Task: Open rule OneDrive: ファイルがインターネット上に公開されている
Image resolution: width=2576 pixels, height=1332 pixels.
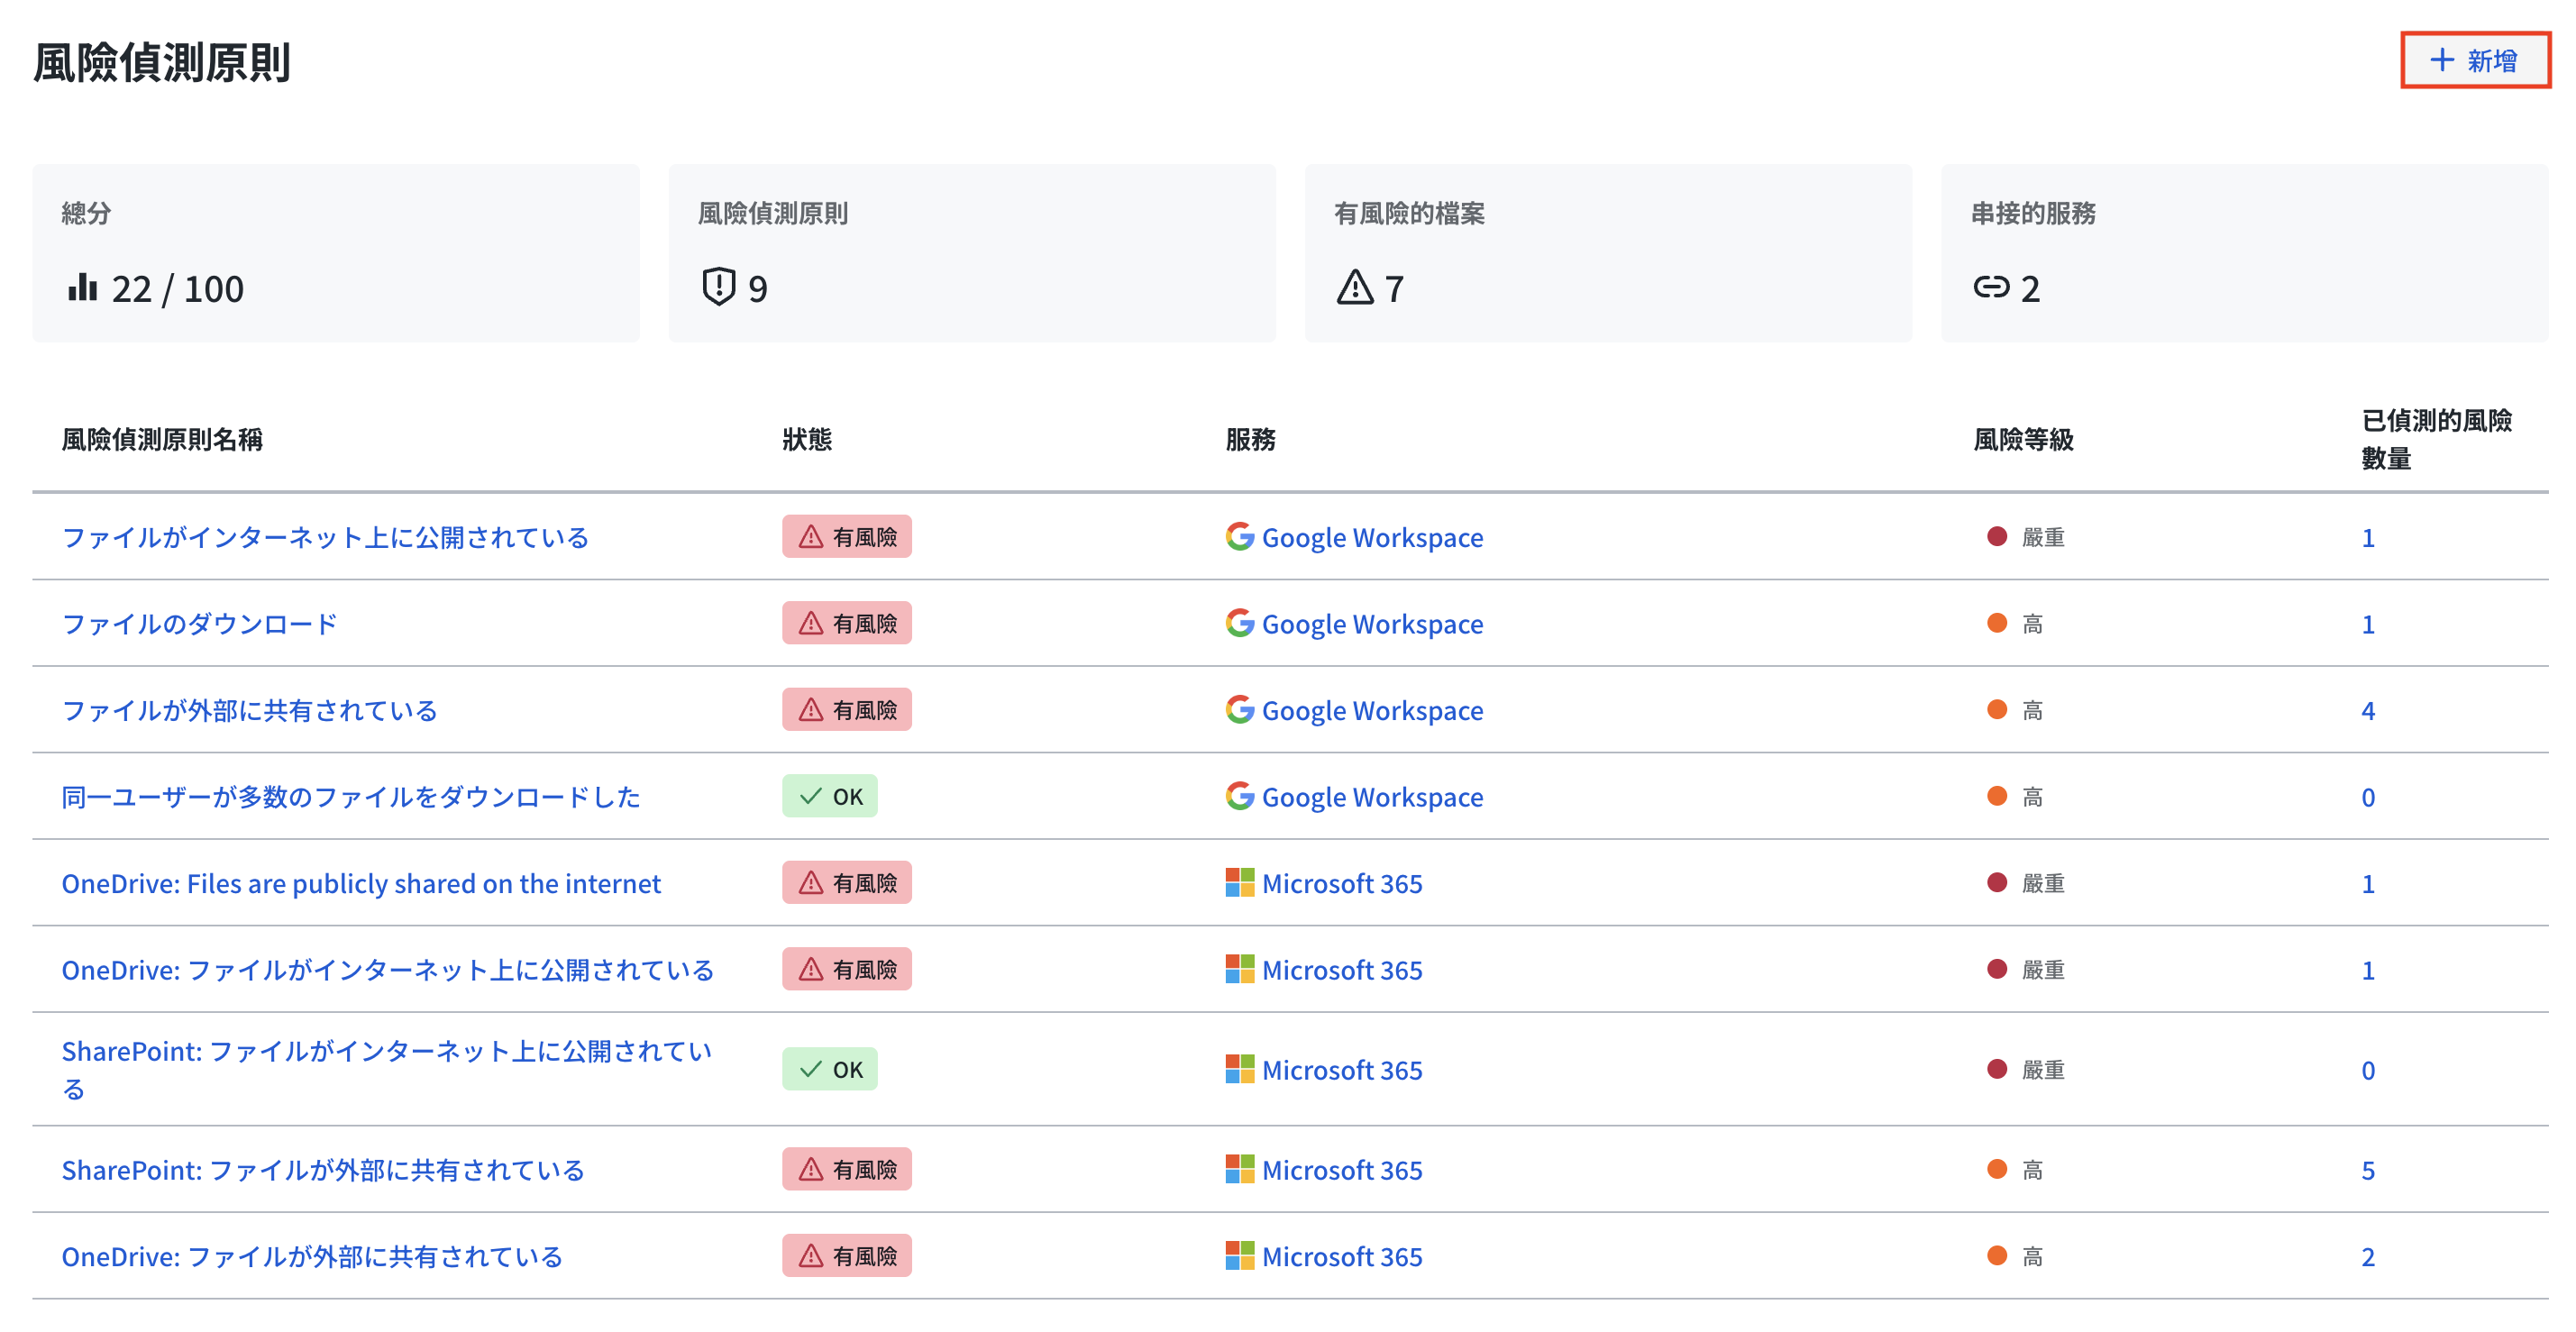Action: pos(388,970)
